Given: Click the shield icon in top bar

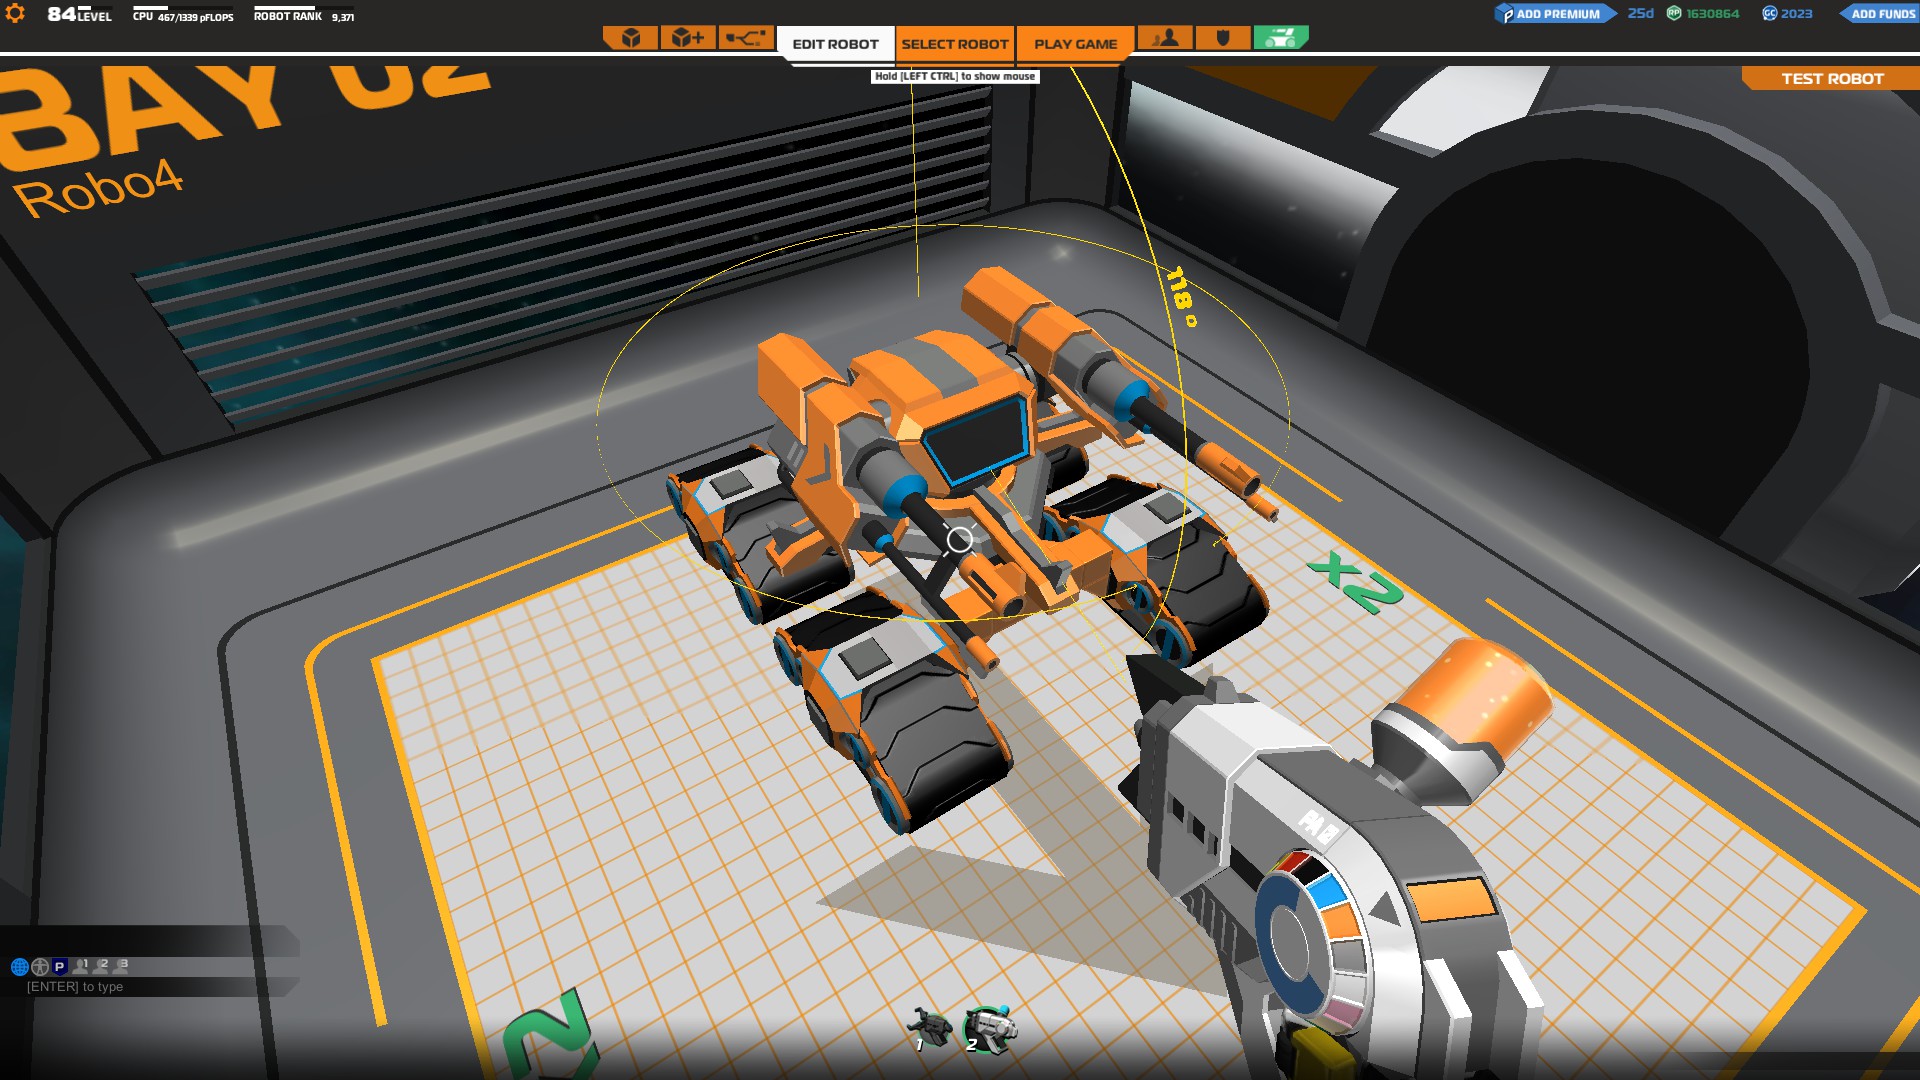Looking at the screenshot, I should [x=1222, y=38].
